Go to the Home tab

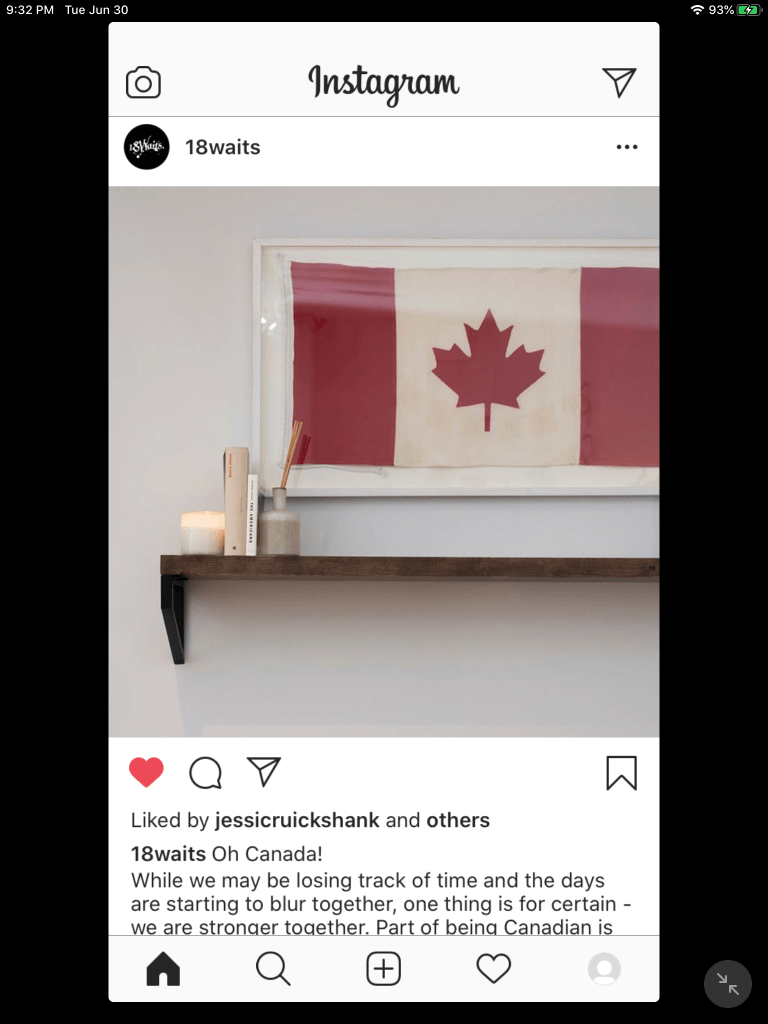point(163,968)
